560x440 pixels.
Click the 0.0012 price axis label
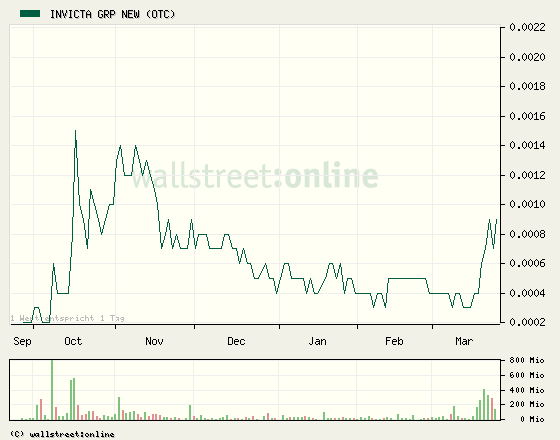tap(528, 175)
